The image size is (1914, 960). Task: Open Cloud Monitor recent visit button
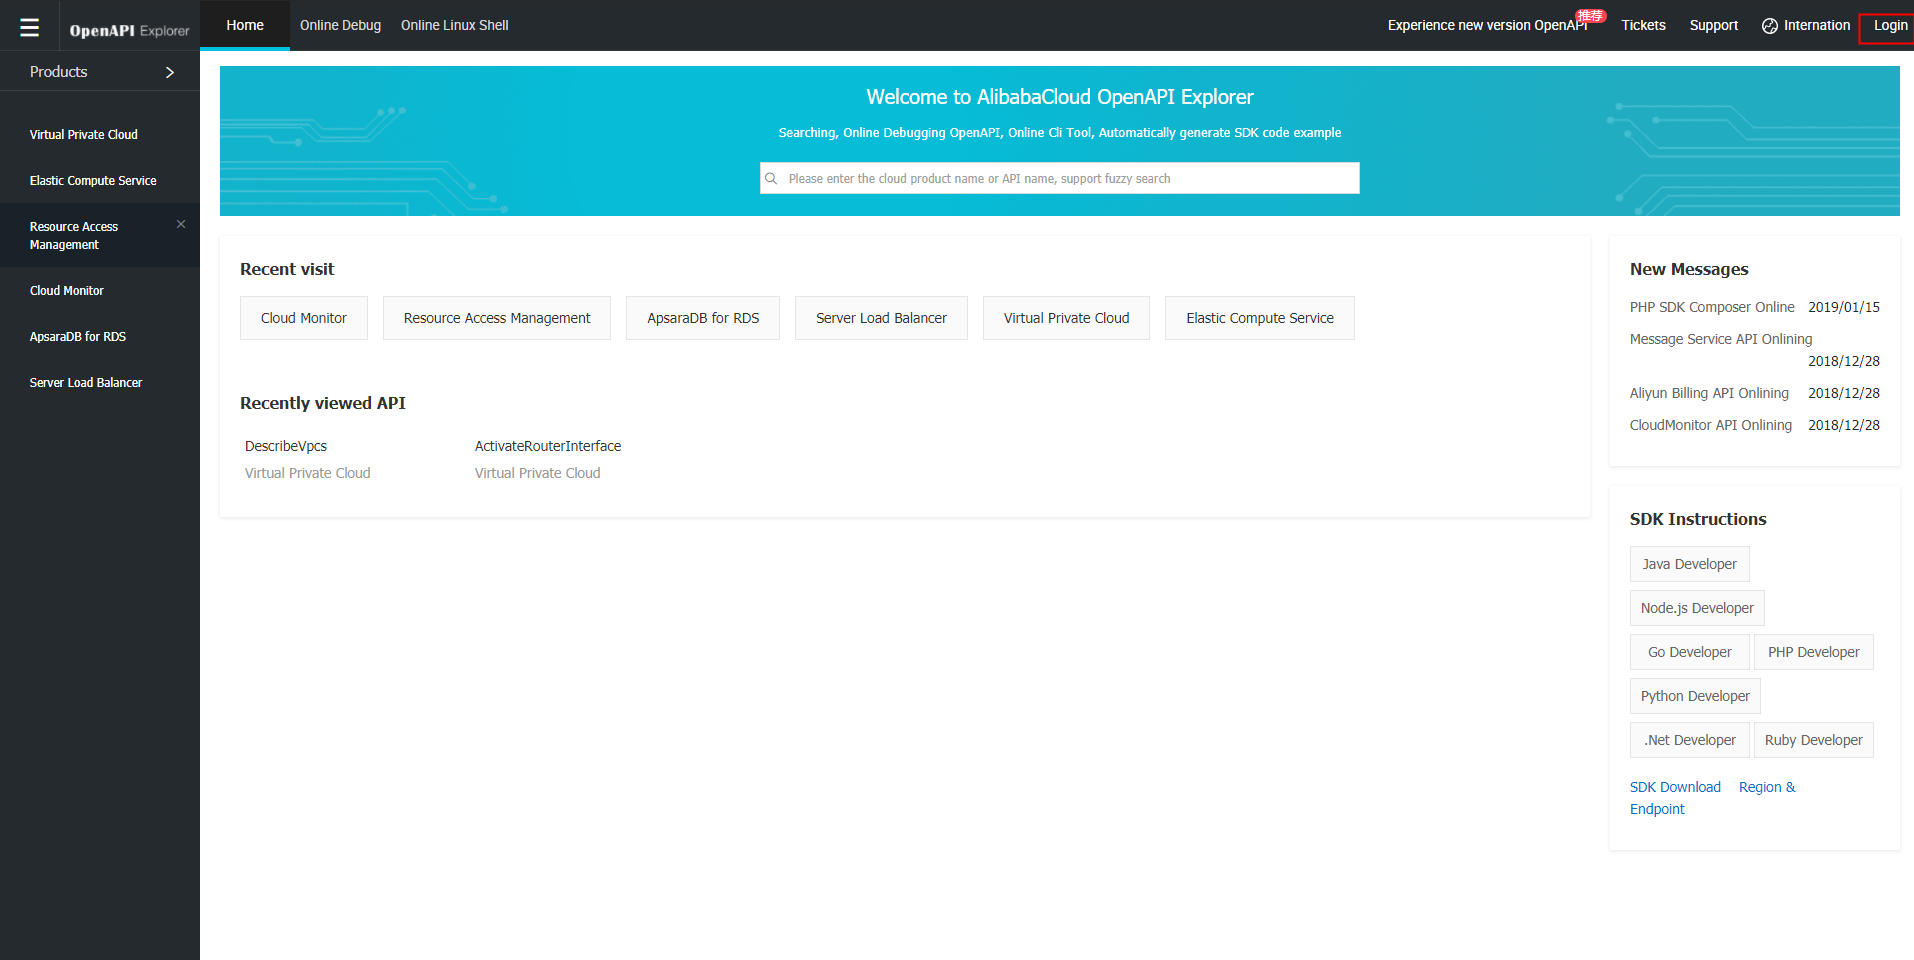coord(304,318)
